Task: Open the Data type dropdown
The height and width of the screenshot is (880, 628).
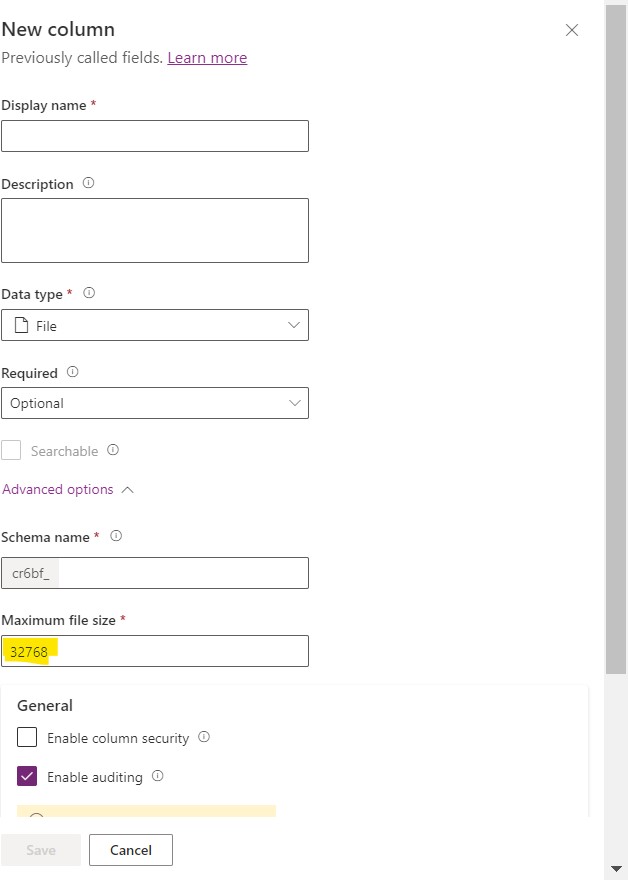Action: click(x=293, y=324)
